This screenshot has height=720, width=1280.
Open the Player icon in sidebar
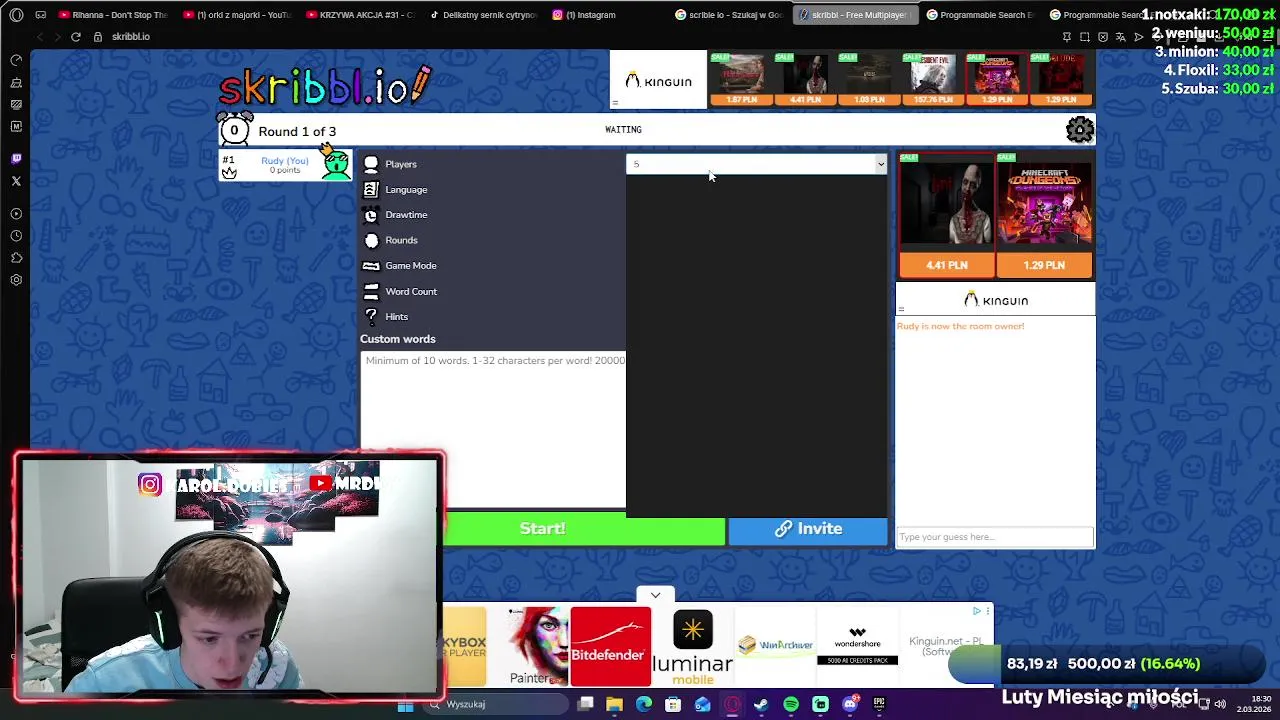tap(16, 214)
